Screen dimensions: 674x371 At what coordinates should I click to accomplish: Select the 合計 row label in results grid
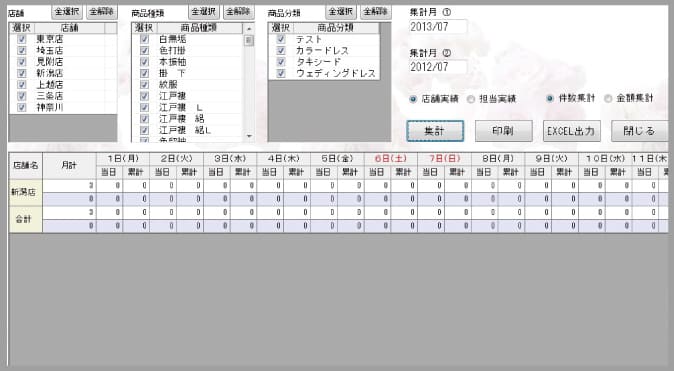(26, 220)
